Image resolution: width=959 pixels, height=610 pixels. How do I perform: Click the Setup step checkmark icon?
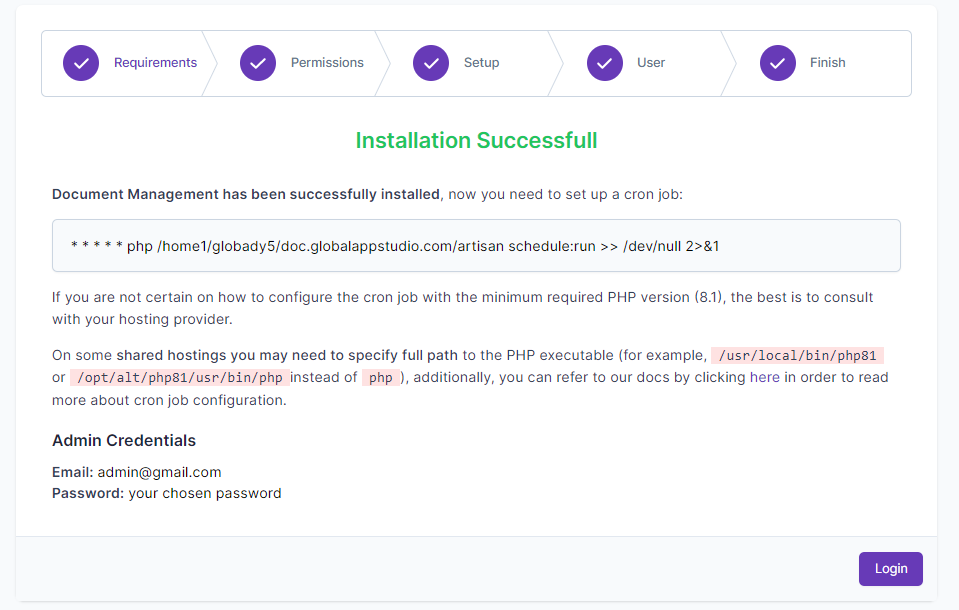tap(431, 63)
